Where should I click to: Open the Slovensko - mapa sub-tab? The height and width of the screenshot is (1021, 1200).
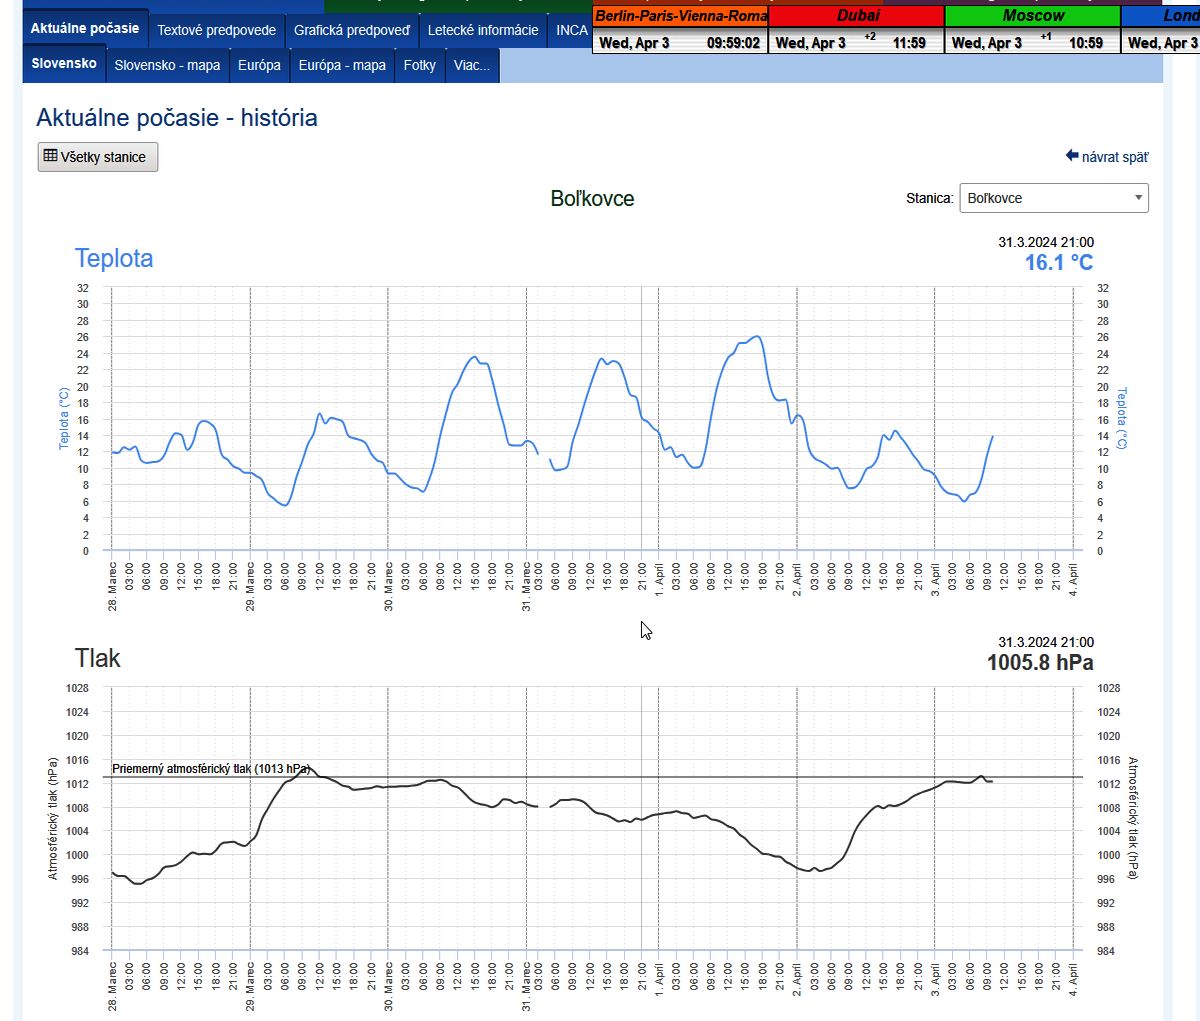tap(167, 65)
